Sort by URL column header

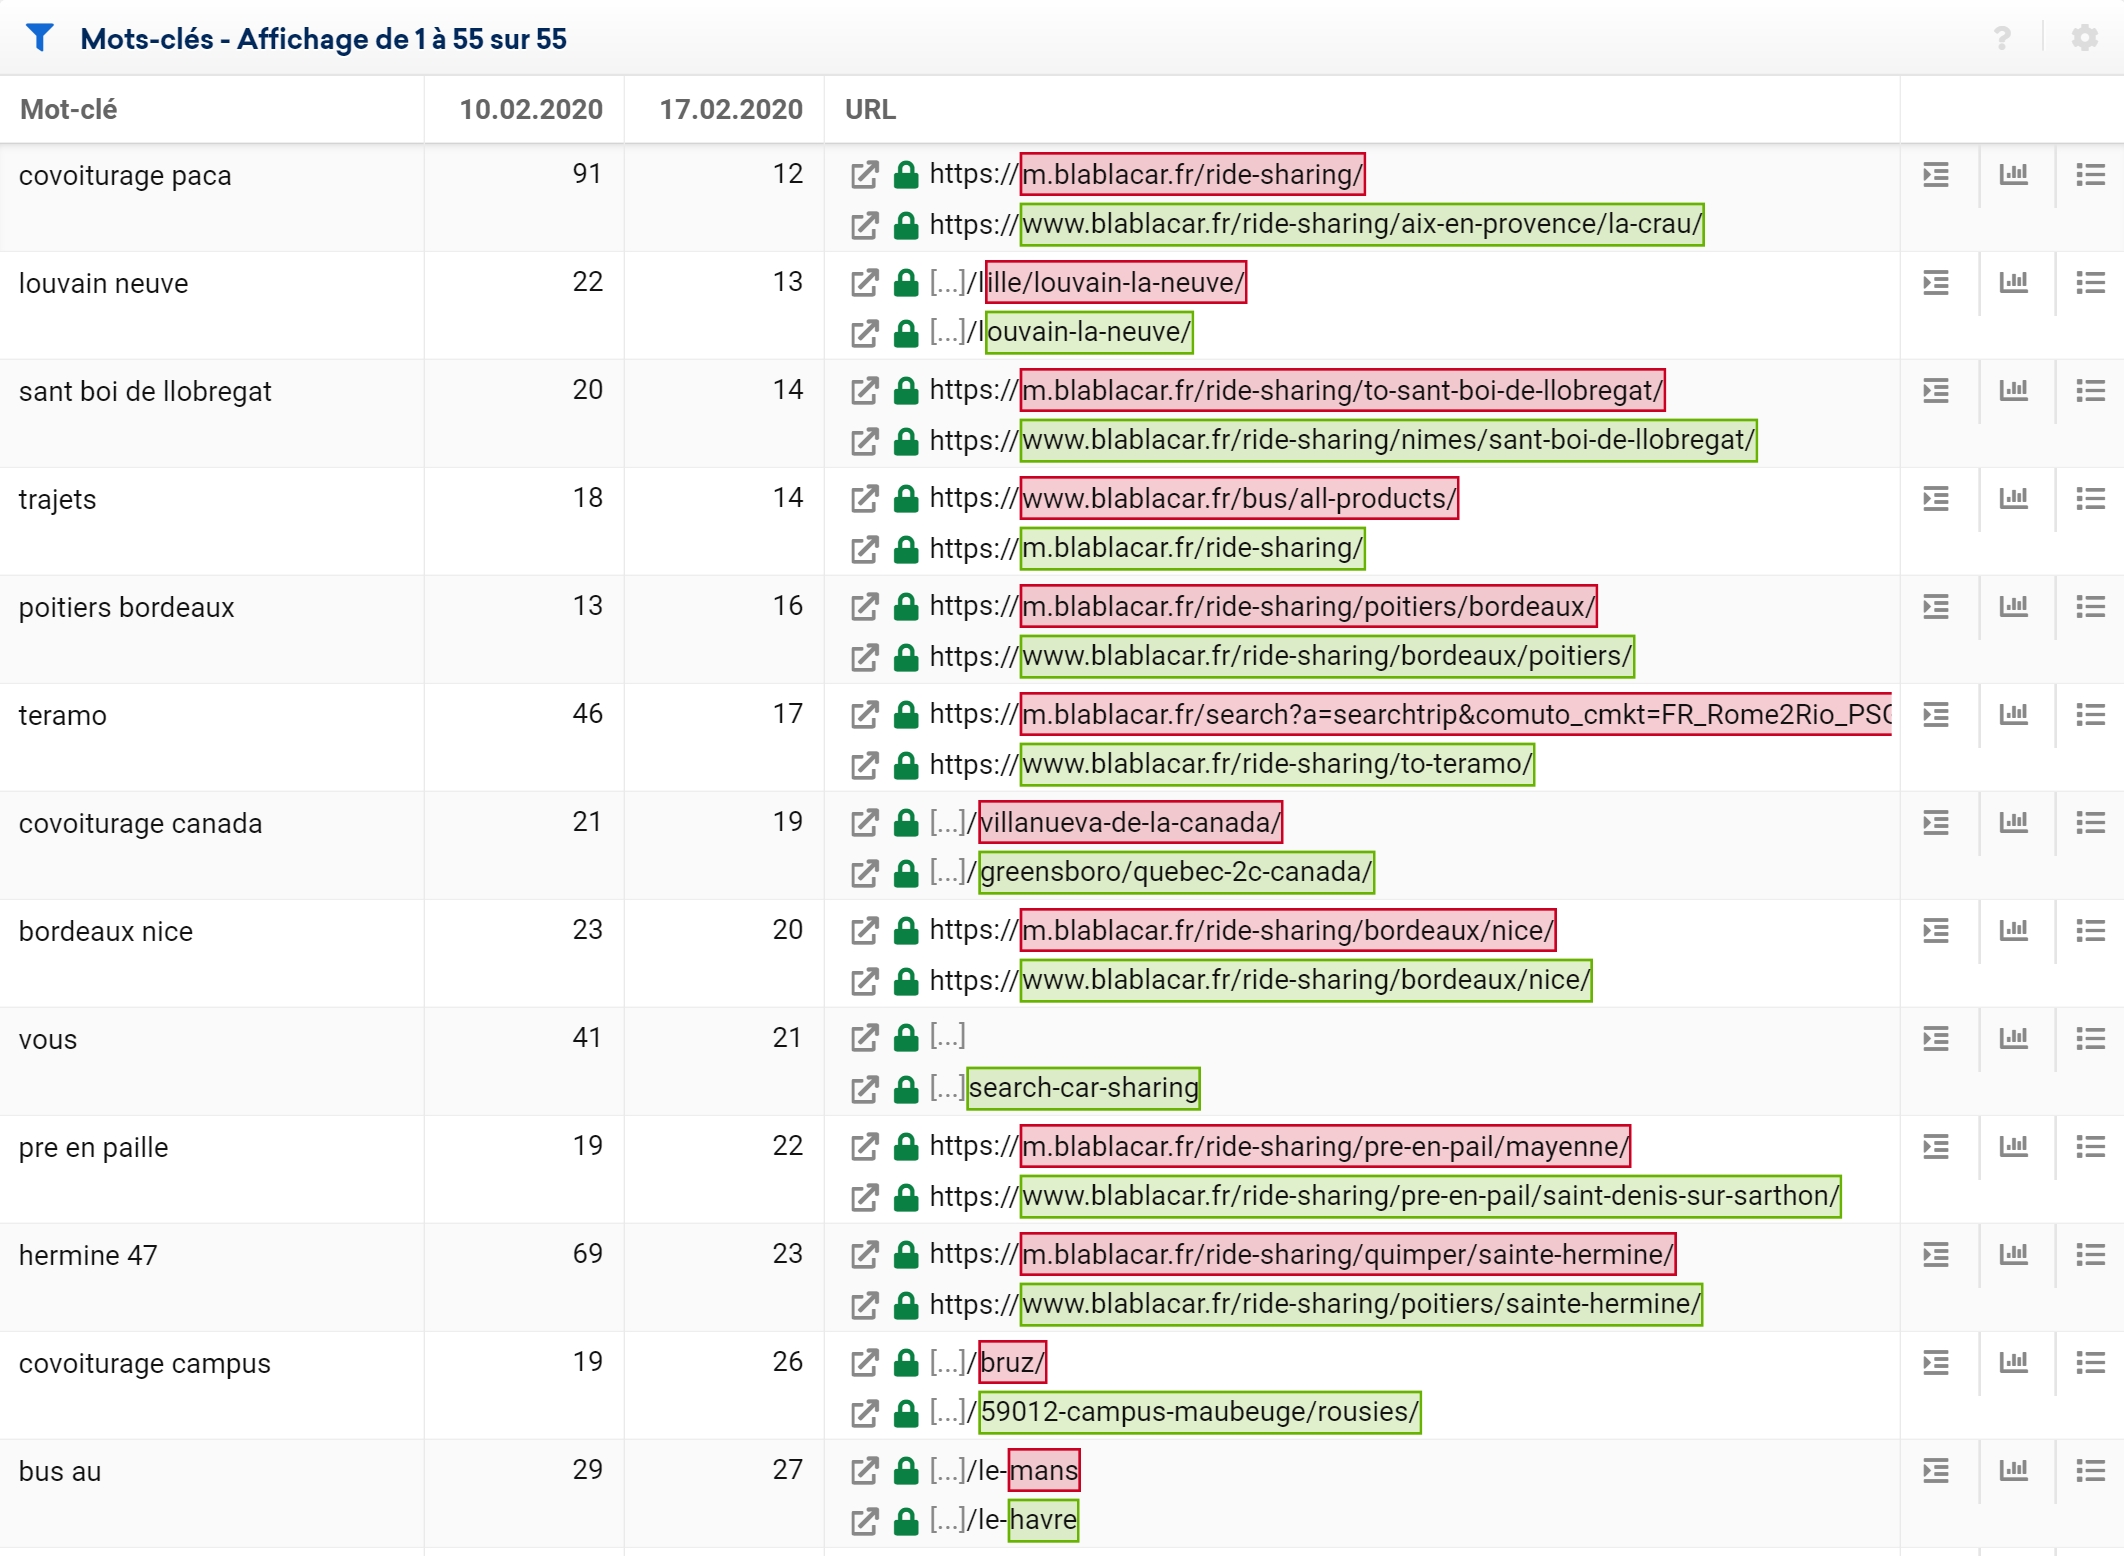(x=870, y=109)
